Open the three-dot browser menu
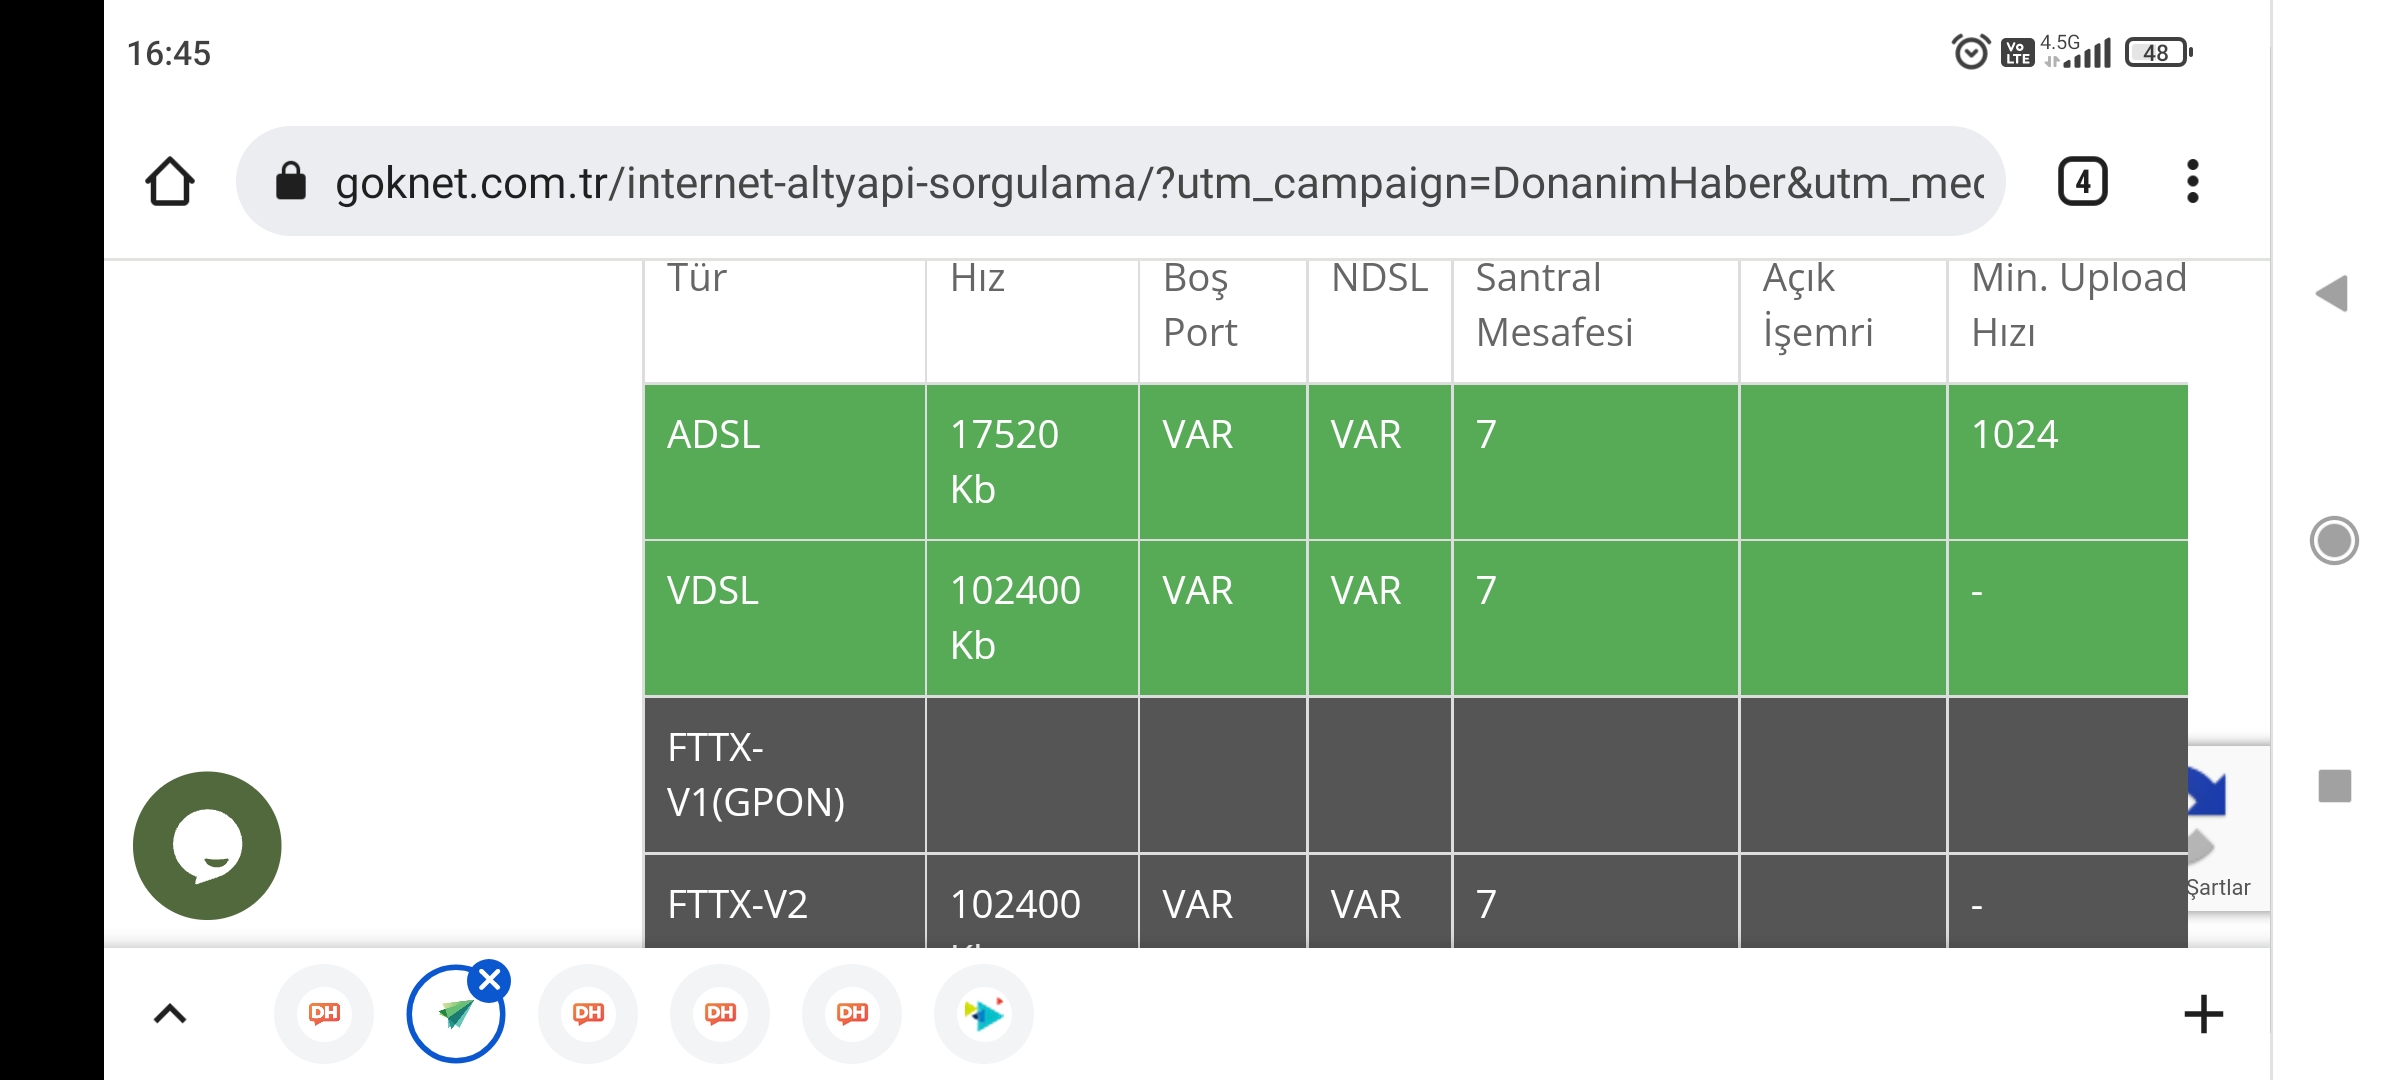Viewport: 2400px width, 1080px height. [2192, 182]
